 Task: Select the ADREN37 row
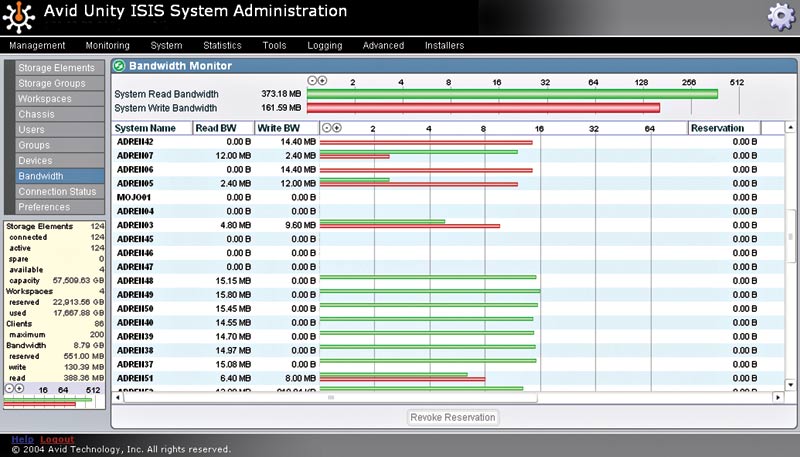(x=448, y=364)
